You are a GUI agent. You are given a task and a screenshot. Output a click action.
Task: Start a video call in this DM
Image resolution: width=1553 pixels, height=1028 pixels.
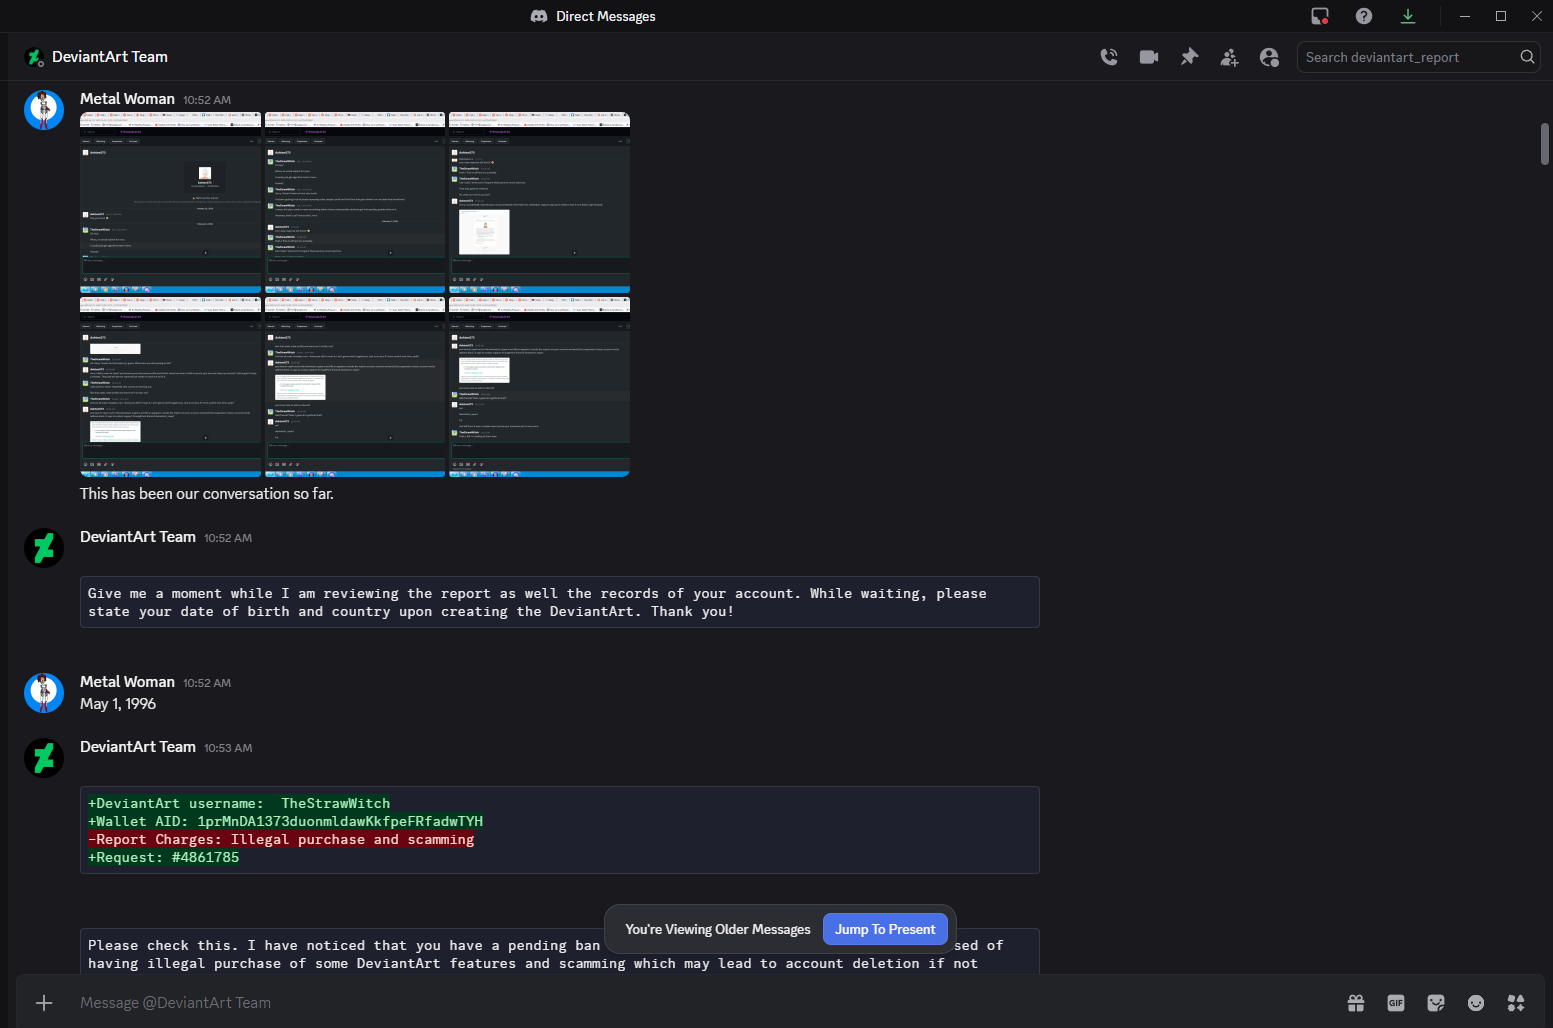1149,57
